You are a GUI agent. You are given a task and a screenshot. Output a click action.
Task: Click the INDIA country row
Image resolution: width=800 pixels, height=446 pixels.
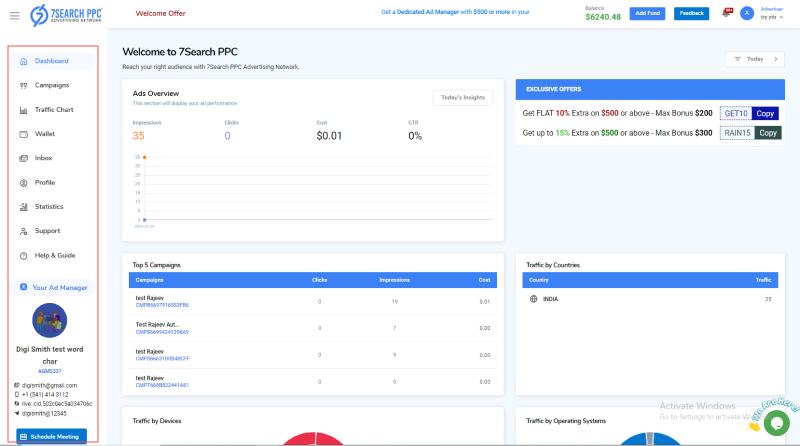(650, 299)
